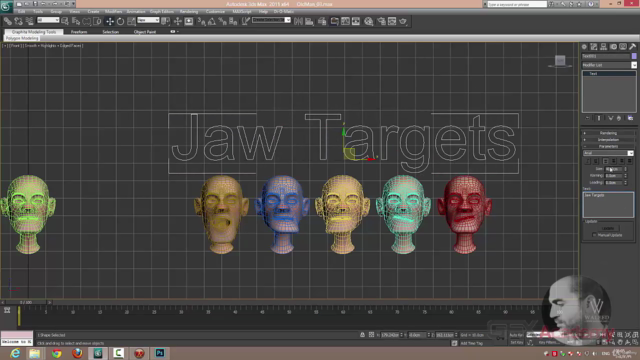Open the Create command panel tab

(x=584, y=47)
